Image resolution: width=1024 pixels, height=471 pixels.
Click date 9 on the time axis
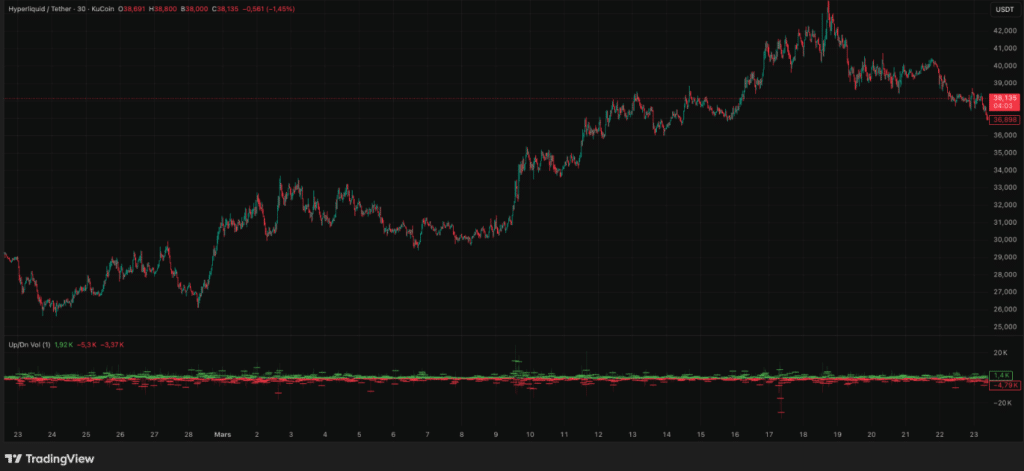click(496, 435)
